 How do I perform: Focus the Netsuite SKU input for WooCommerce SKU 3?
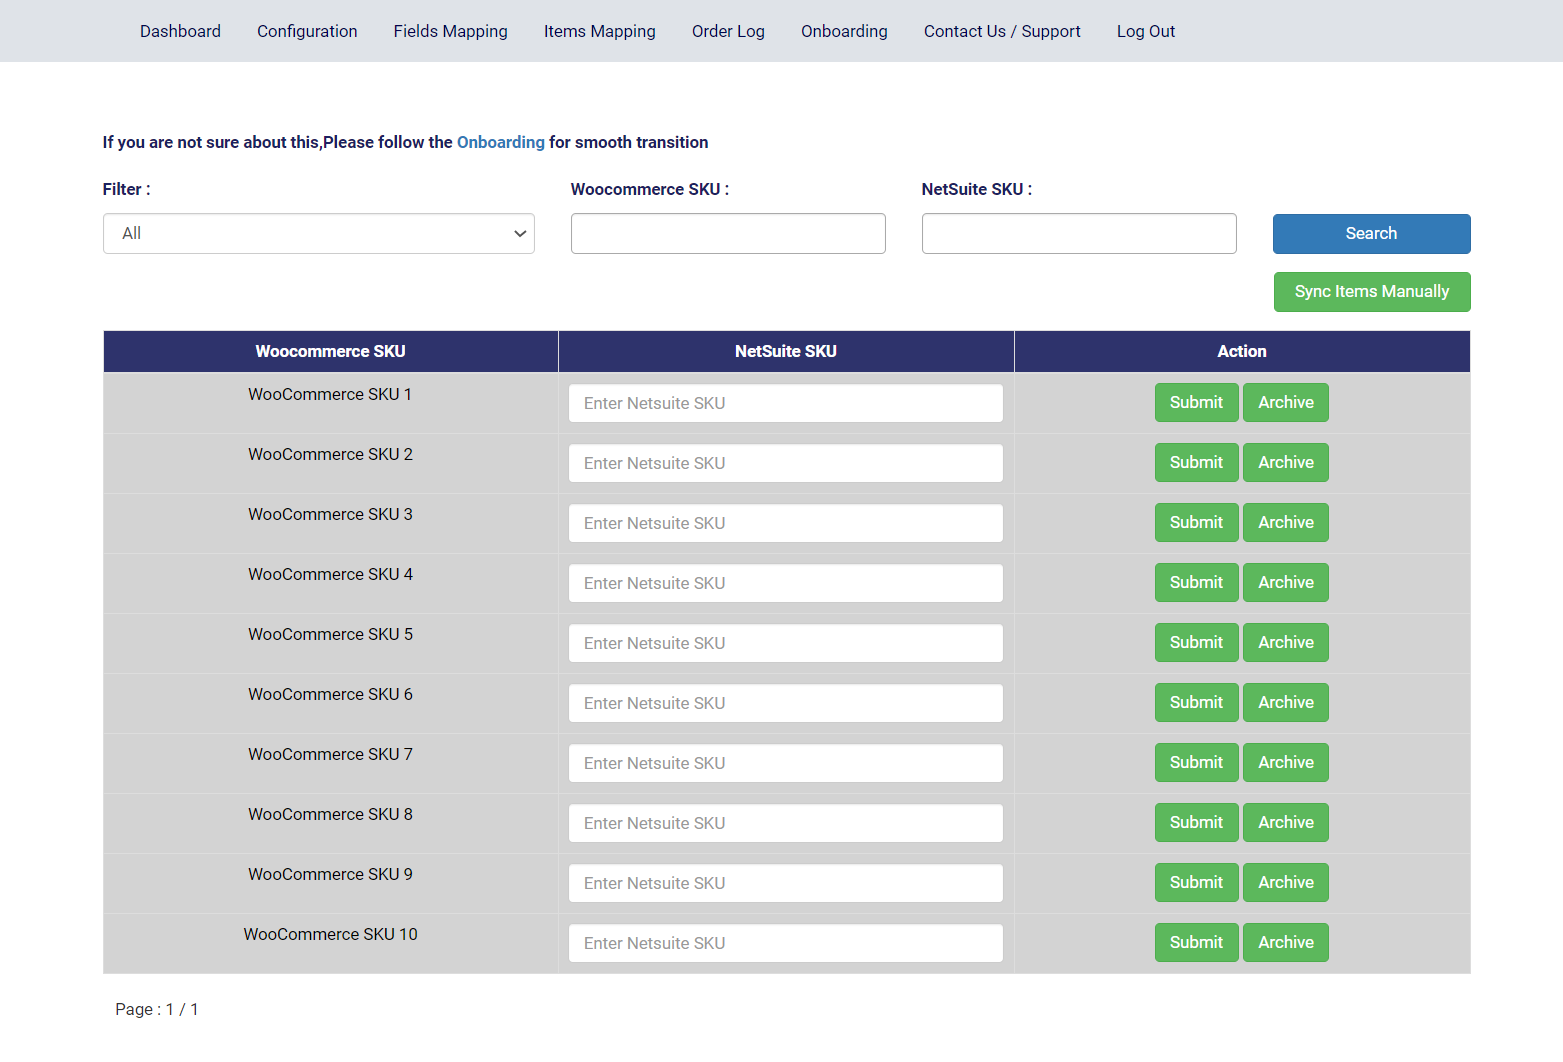coord(786,523)
